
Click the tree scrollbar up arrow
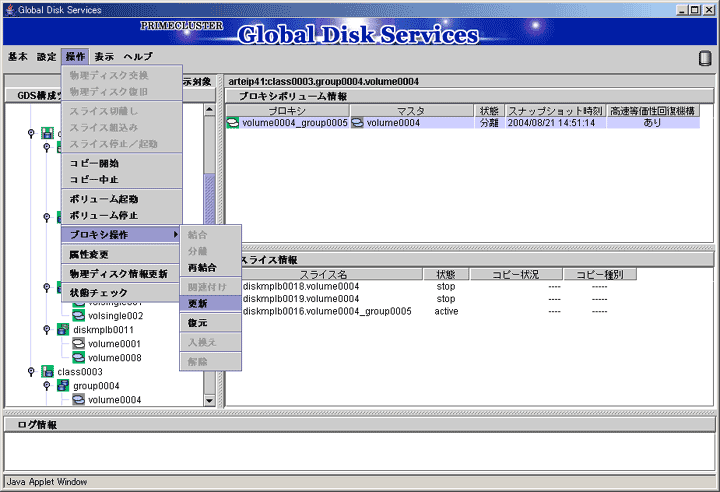tap(209, 110)
